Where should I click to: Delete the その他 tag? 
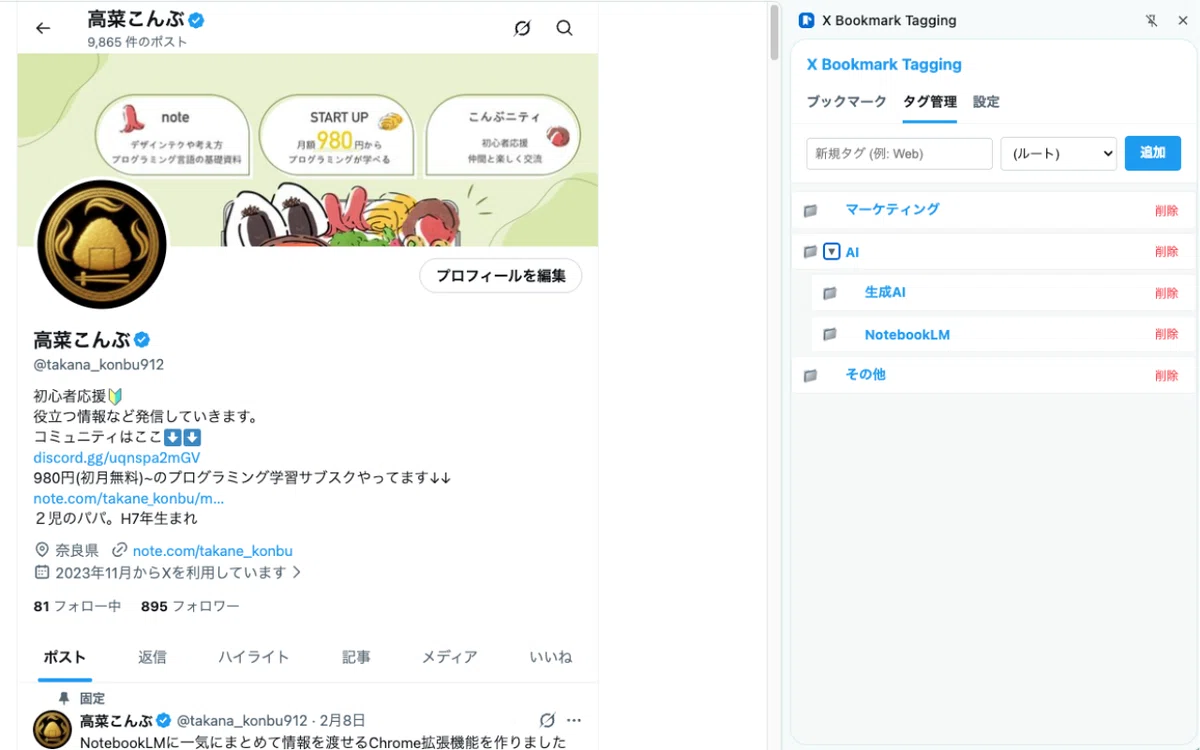[1166, 376]
